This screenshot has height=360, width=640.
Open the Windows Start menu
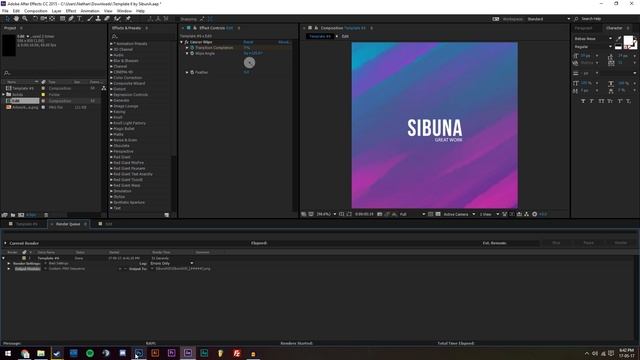point(8,353)
